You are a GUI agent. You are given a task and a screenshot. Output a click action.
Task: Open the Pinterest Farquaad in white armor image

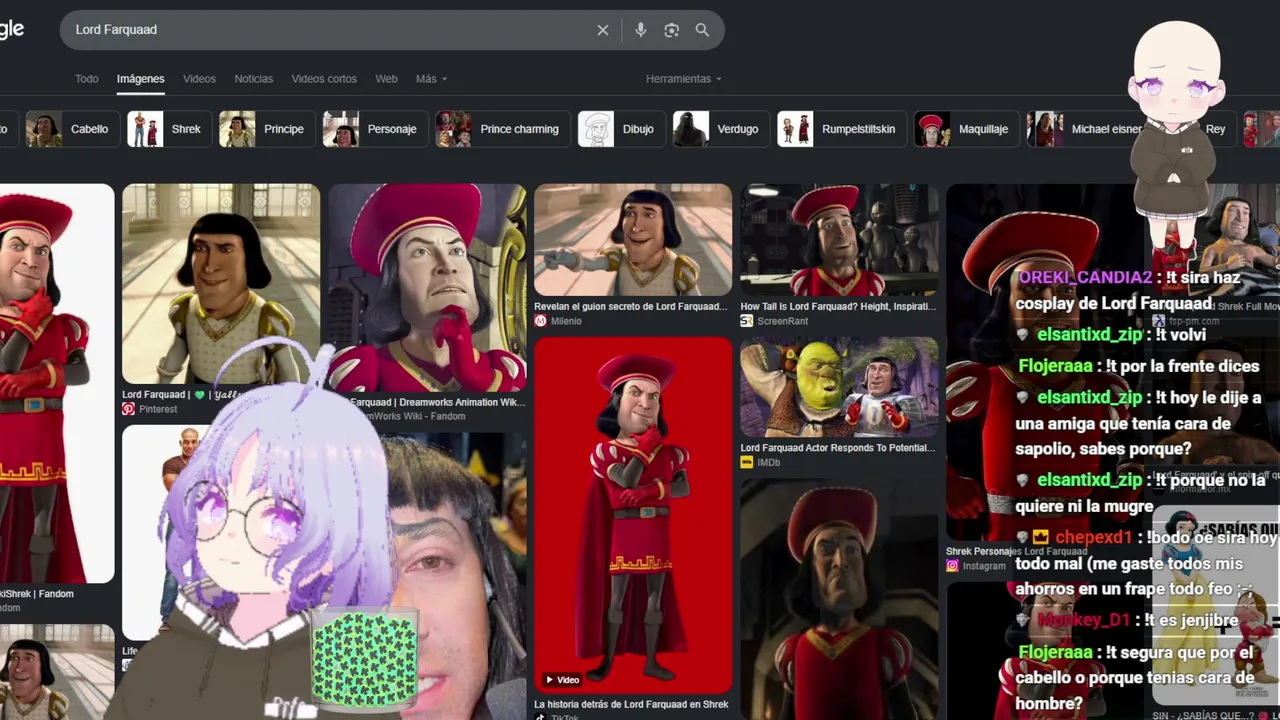(221, 284)
